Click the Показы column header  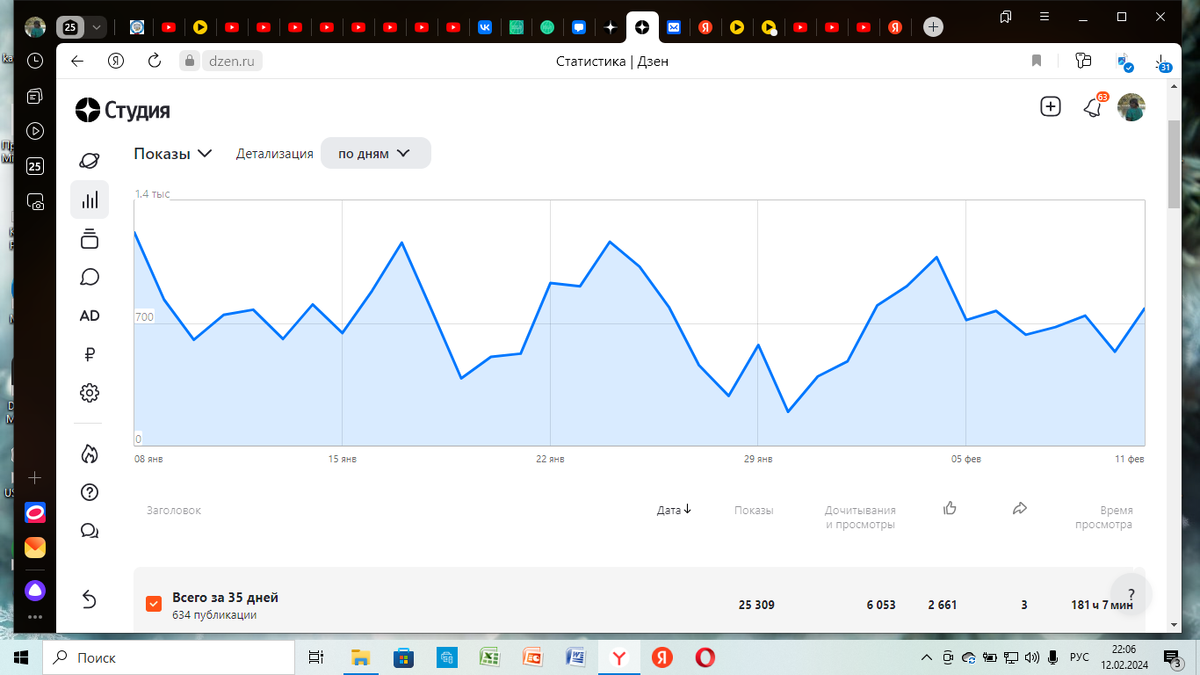[753, 510]
